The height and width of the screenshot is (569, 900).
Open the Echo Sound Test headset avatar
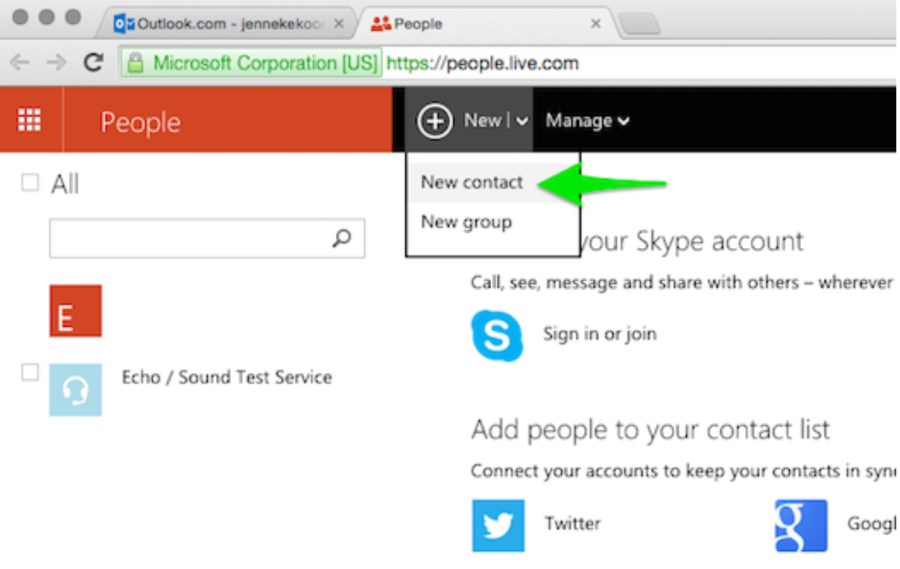(x=75, y=390)
